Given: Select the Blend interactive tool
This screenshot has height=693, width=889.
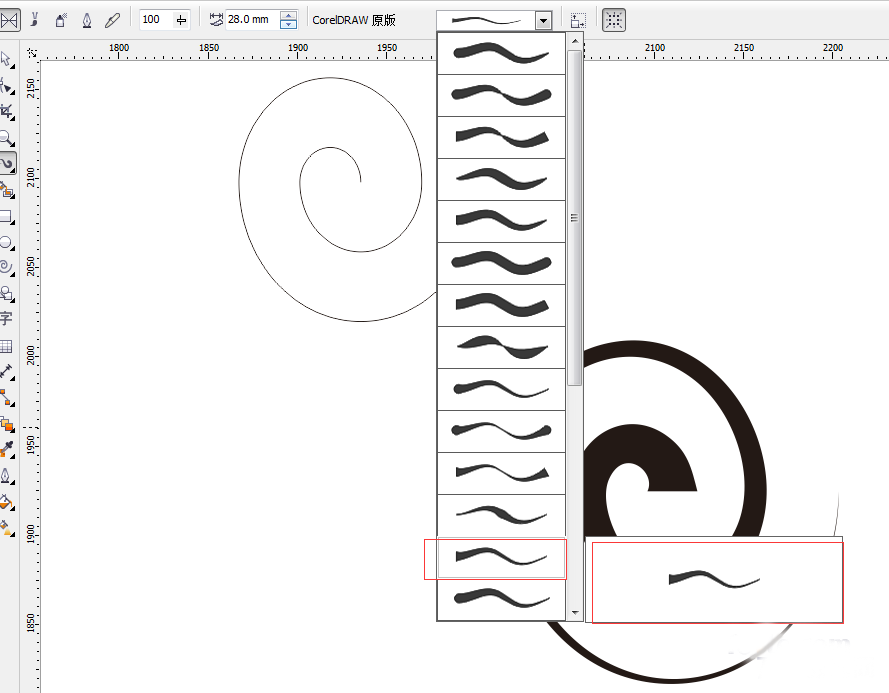Looking at the screenshot, I should (x=7, y=424).
